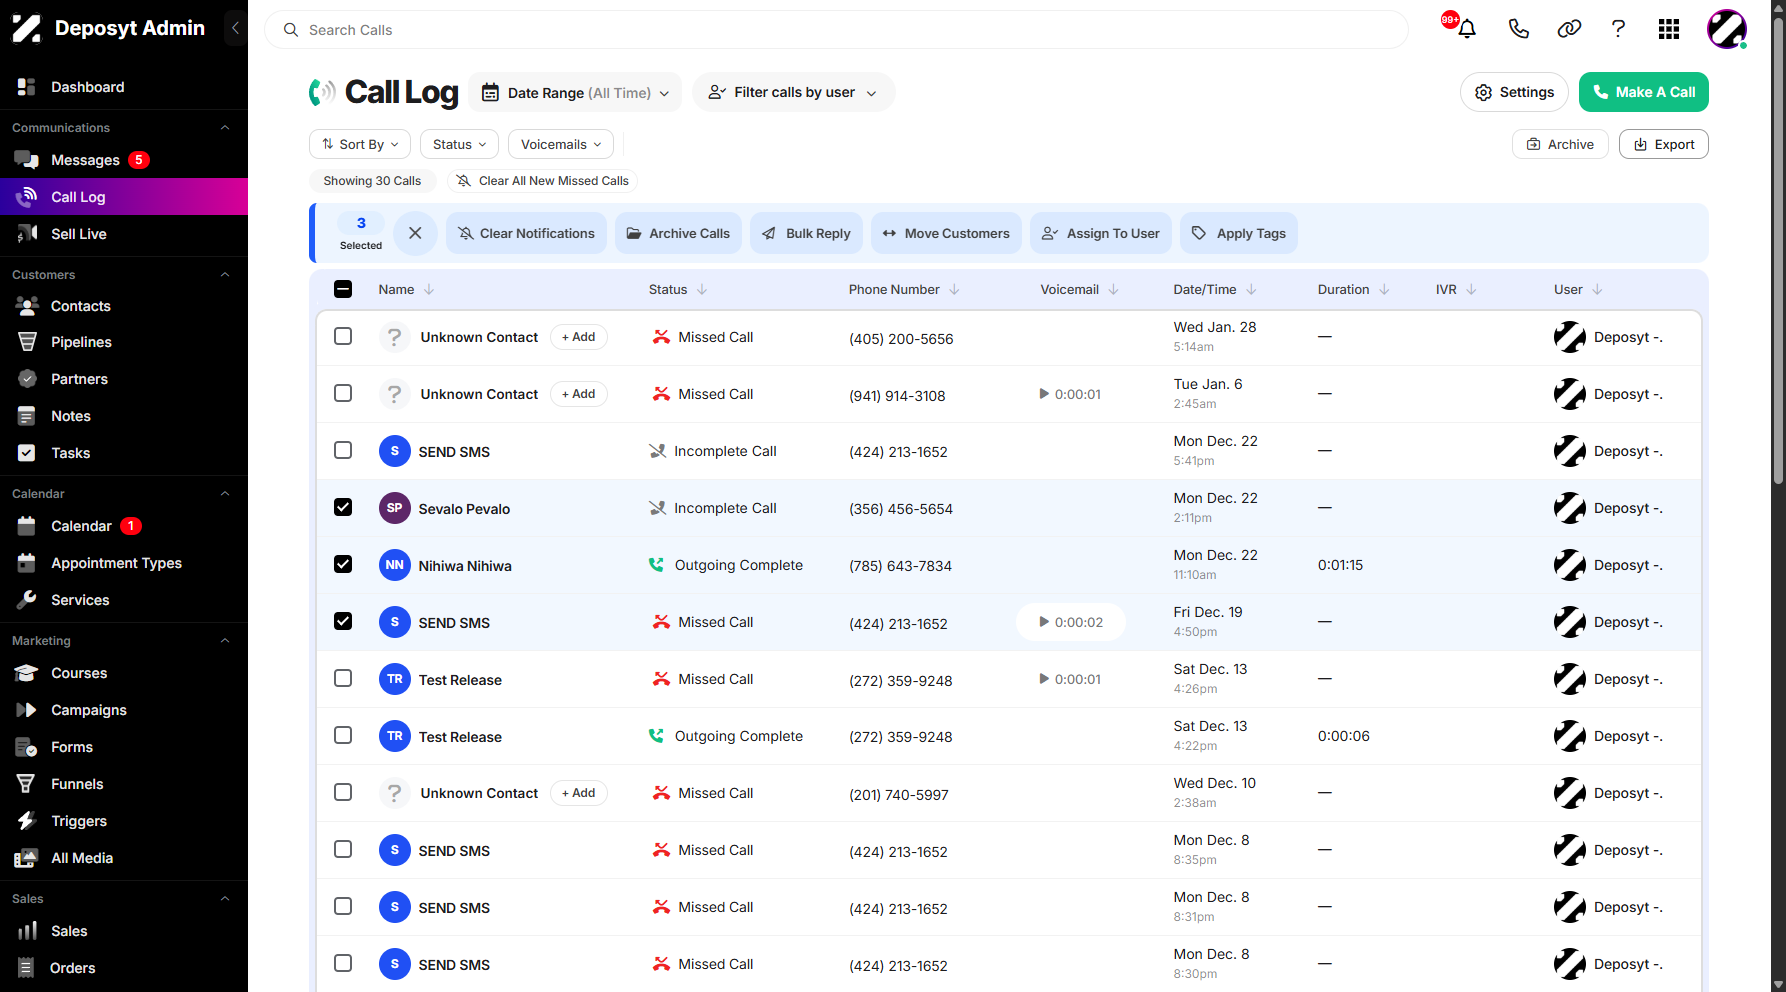1786x992 pixels.
Task: Uncheck the Sevalo Pevalo row checkbox
Action: 343,507
